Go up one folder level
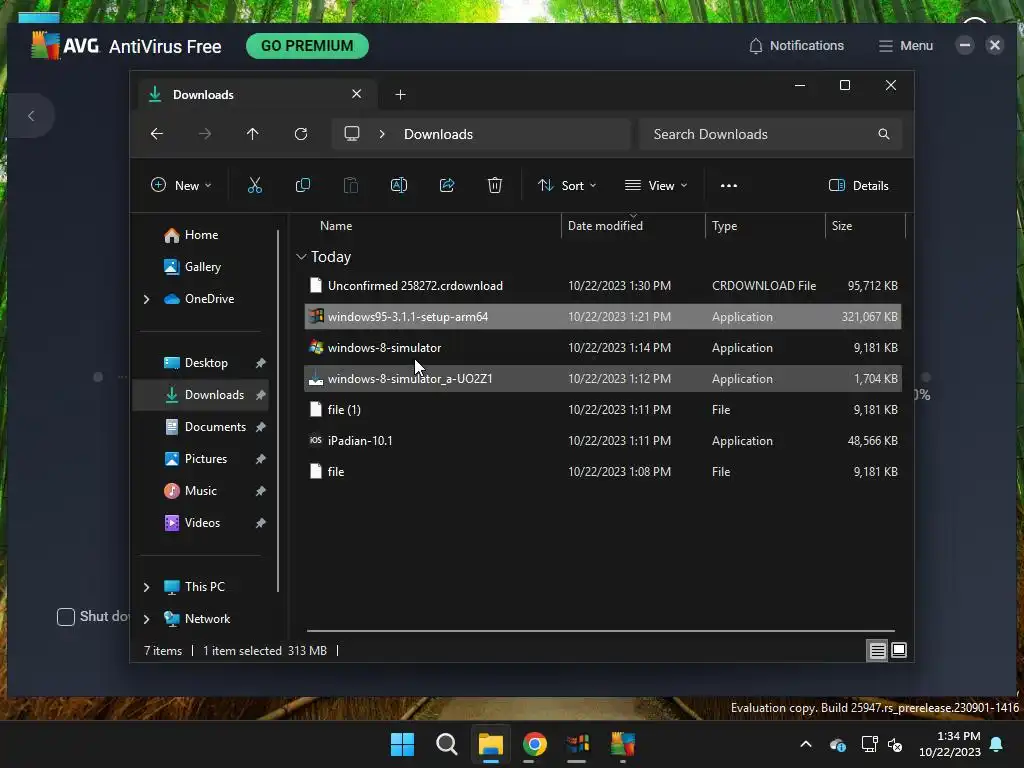1024x768 pixels. pos(253,134)
